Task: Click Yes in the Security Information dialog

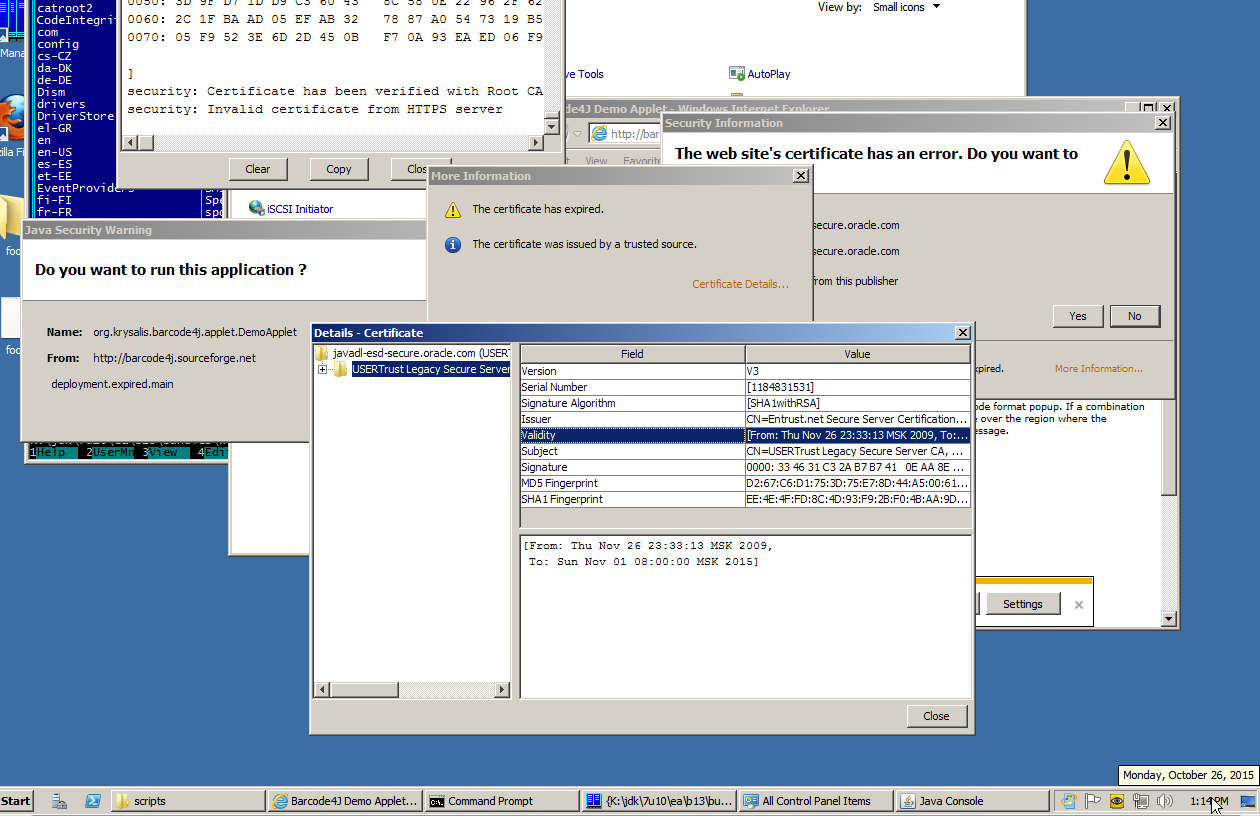Action: [x=1077, y=316]
